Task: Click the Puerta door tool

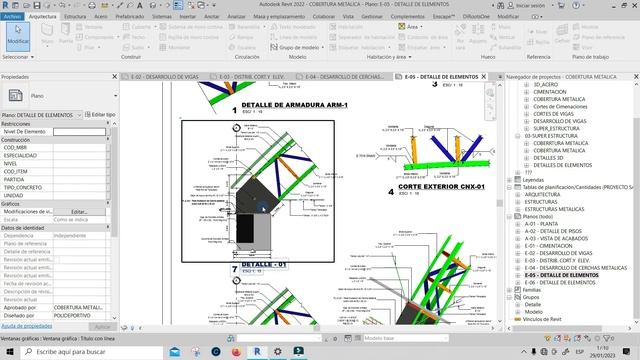Action: pyautogui.click(x=65, y=34)
